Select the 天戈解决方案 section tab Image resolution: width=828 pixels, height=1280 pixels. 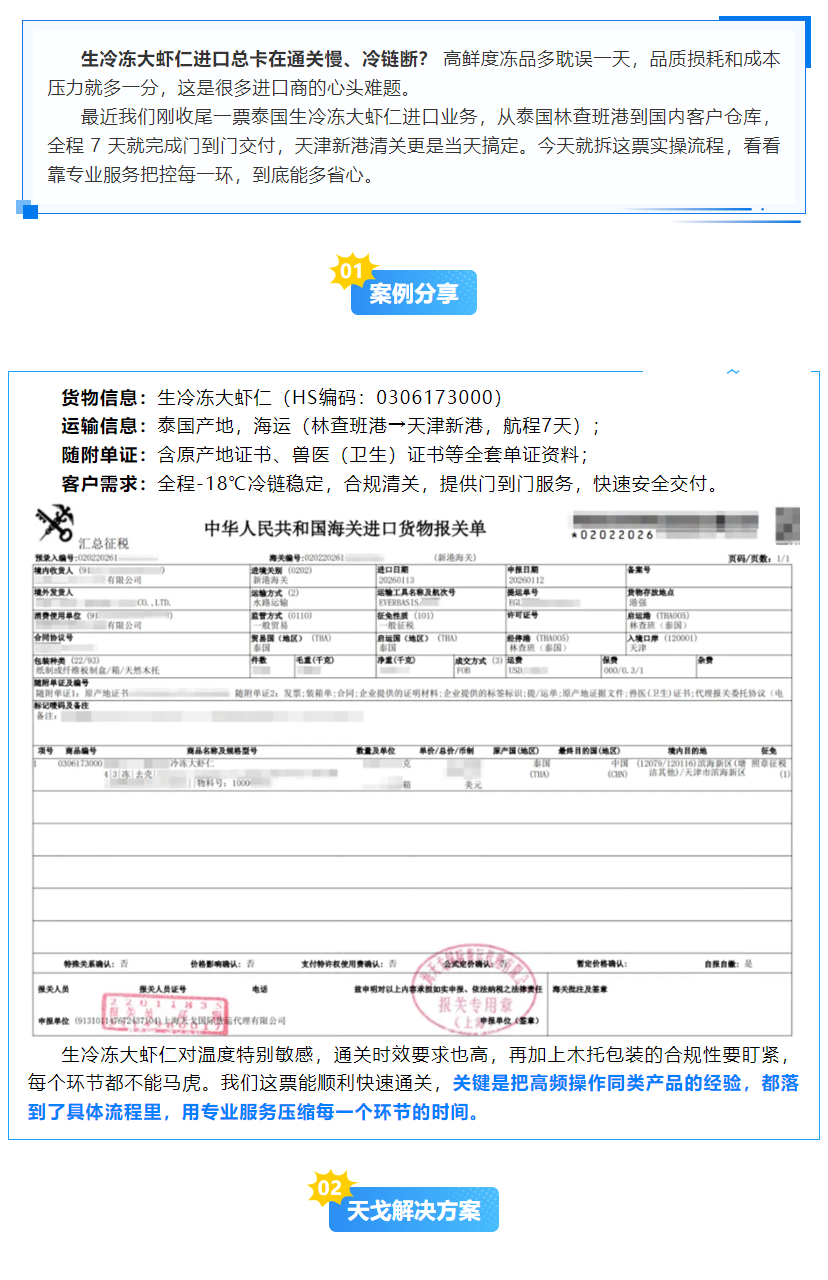[x=413, y=1209]
